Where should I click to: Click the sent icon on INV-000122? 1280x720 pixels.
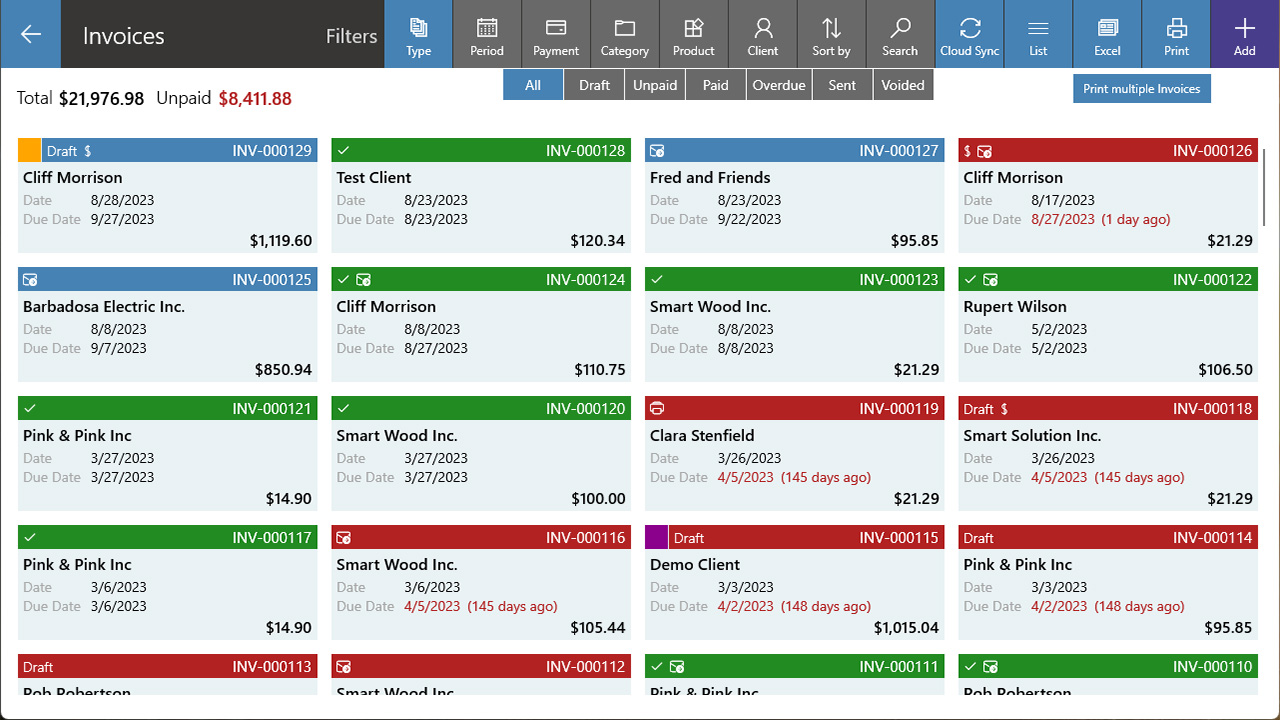tap(990, 280)
